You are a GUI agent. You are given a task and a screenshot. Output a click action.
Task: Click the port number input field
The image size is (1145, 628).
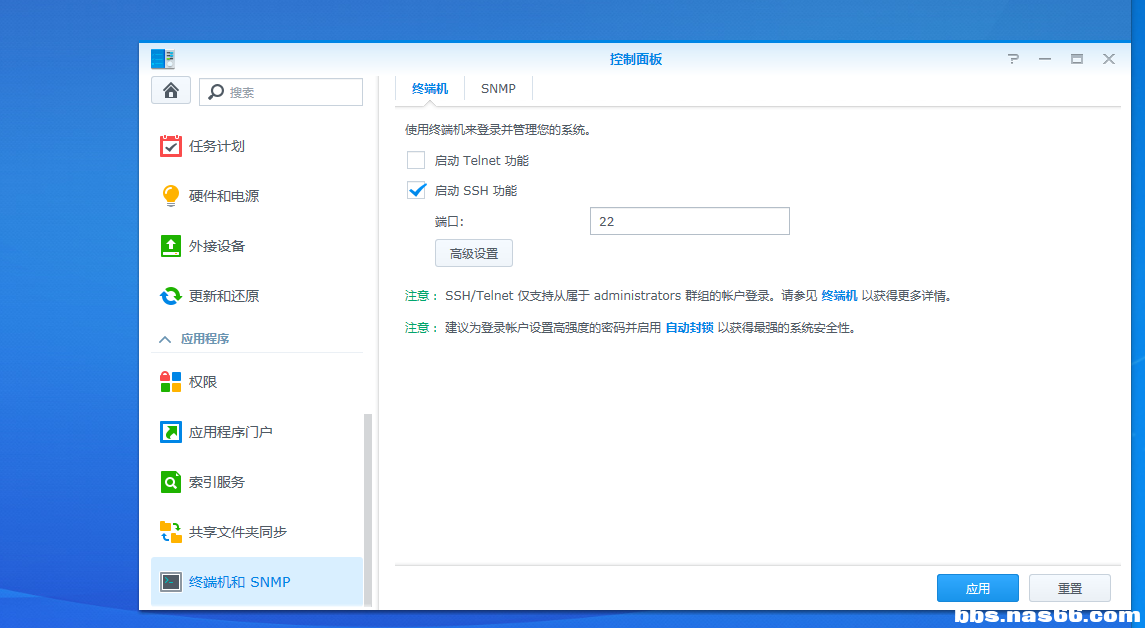(x=689, y=221)
